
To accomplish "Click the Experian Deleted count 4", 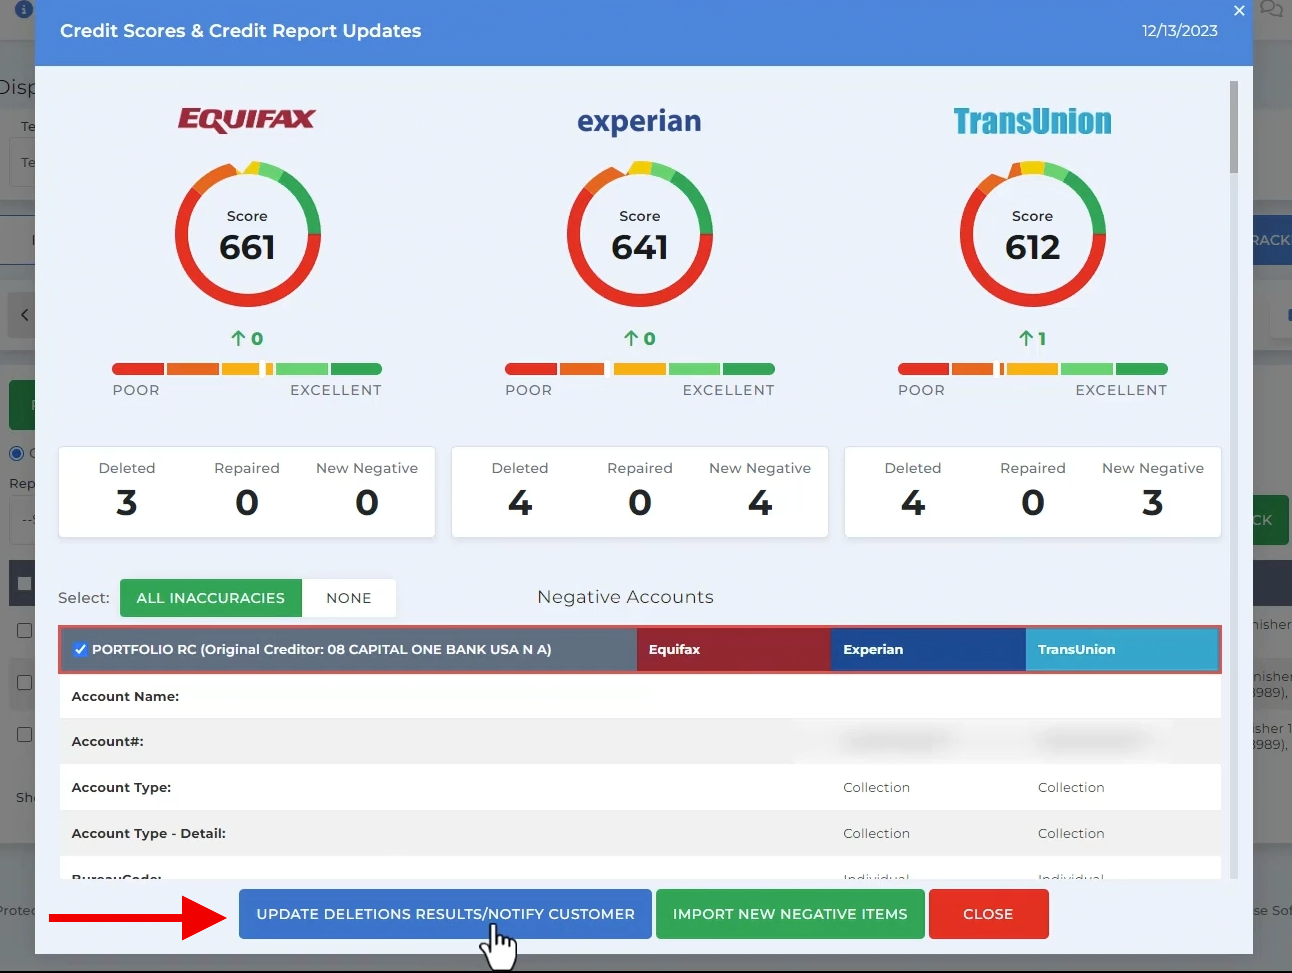I will coord(520,502).
